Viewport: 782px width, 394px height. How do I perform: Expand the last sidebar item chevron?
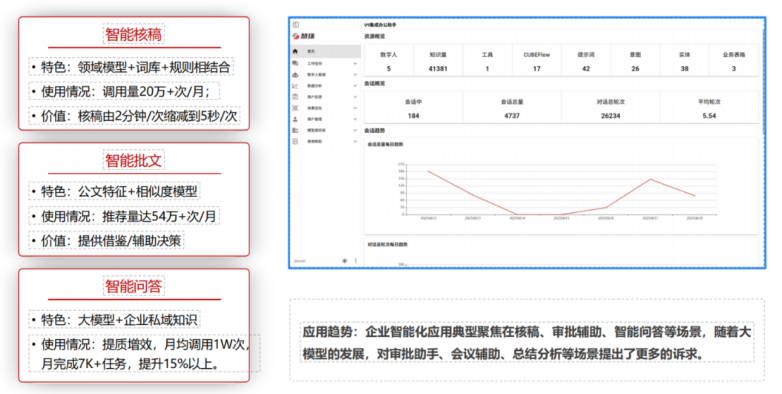point(355,142)
